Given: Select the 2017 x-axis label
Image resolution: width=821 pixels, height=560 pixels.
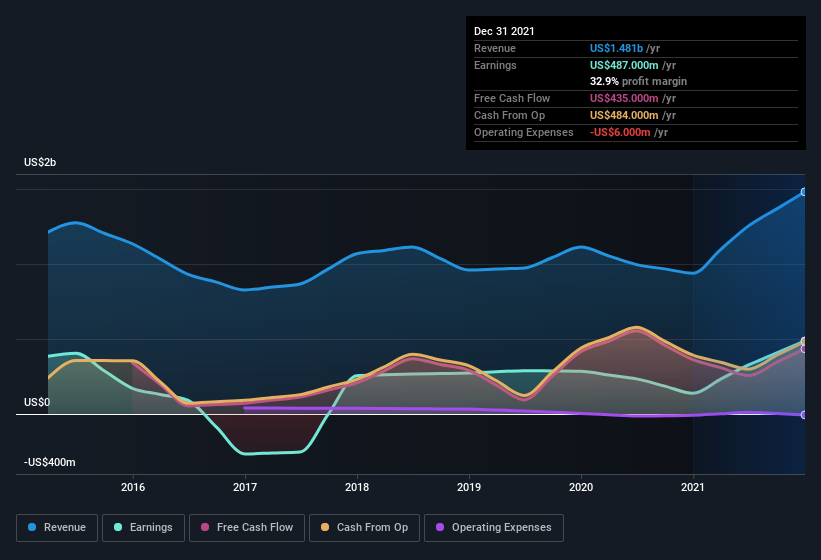Looking at the screenshot, I should point(245,487).
